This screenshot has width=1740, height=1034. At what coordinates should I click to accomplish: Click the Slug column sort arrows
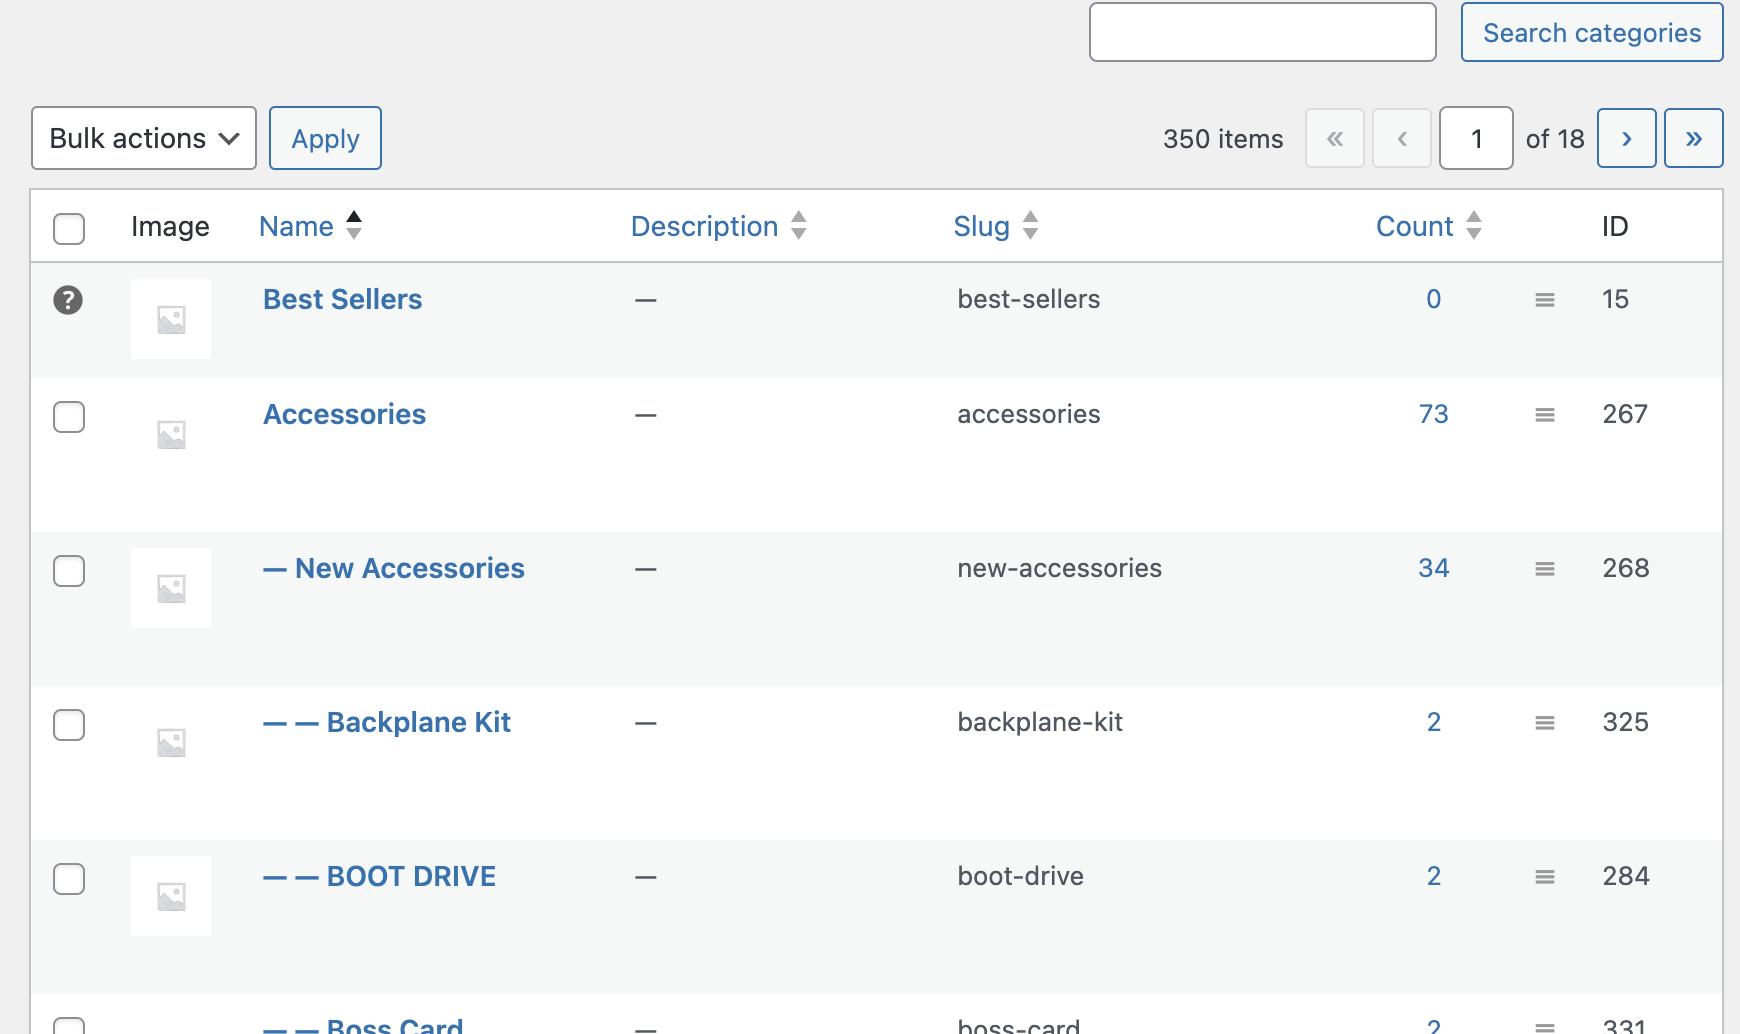[x=1031, y=226]
